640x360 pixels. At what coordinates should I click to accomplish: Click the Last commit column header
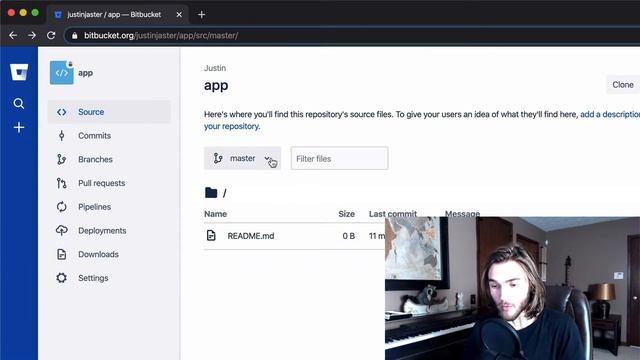coord(393,213)
